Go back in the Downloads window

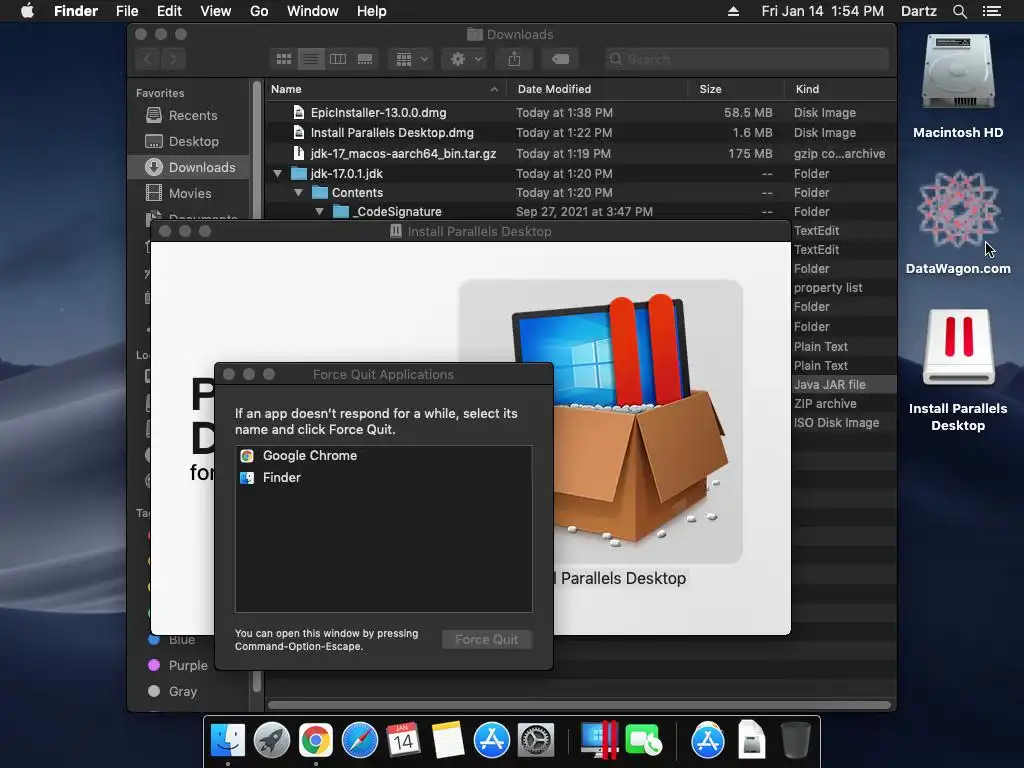coord(148,59)
